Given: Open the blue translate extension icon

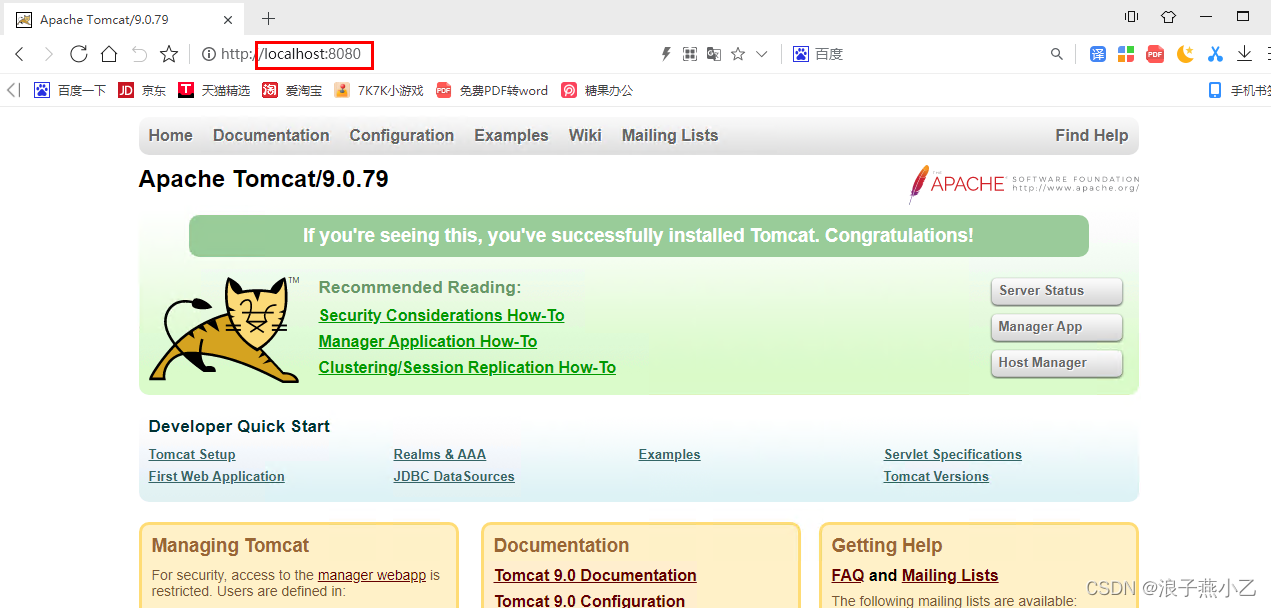Looking at the screenshot, I should (1098, 54).
